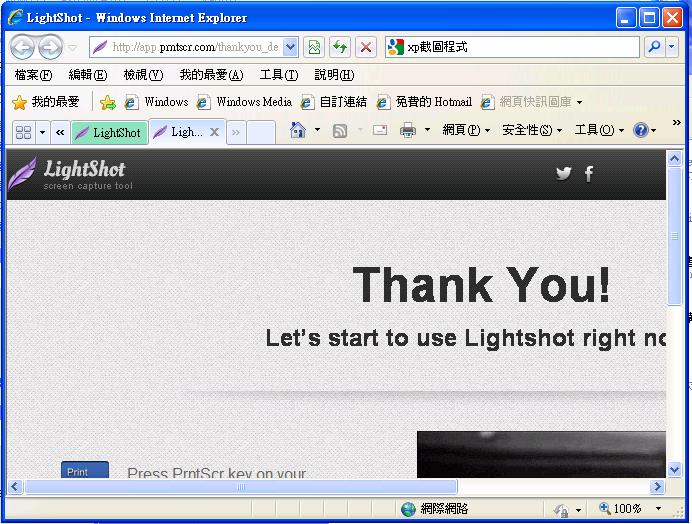Click the tab scroll left chevrons
This screenshot has width=692, height=524.
[x=60, y=132]
